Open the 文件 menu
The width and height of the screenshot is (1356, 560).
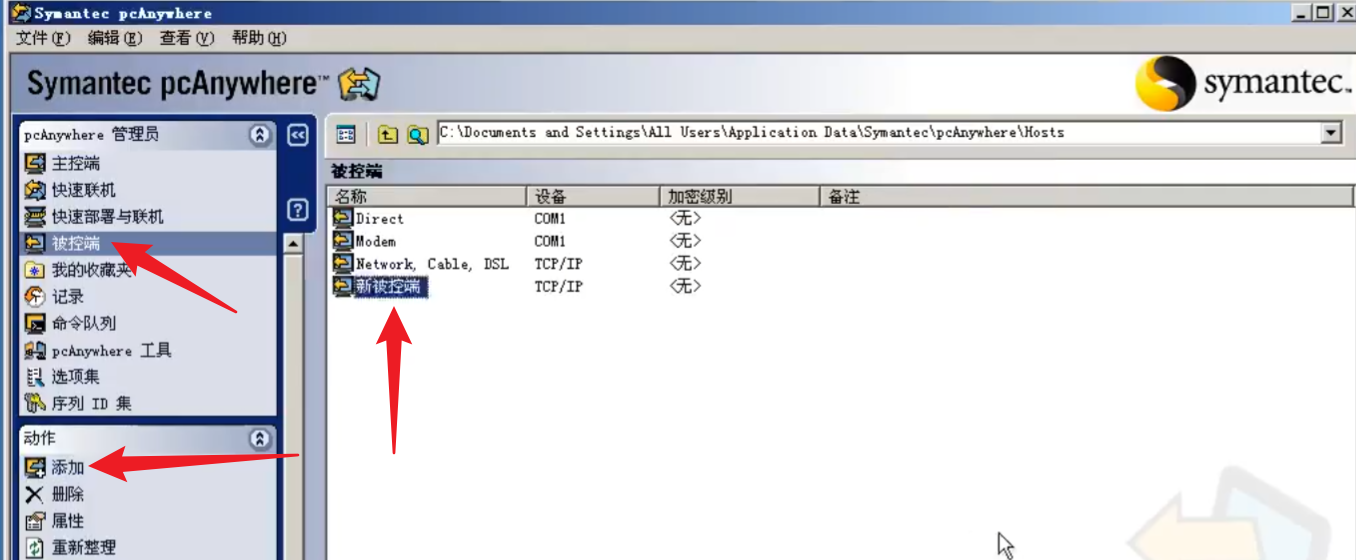pos(44,38)
